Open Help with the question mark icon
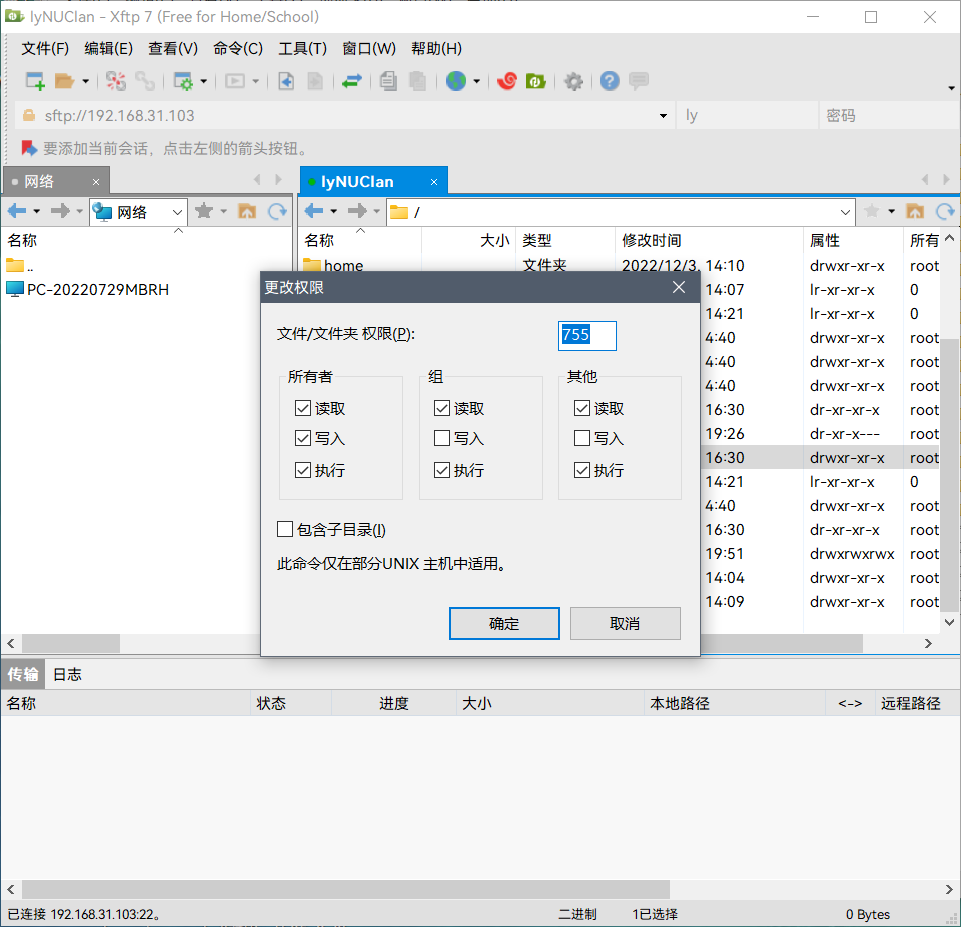This screenshot has width=961, height=927. (610, 81)
